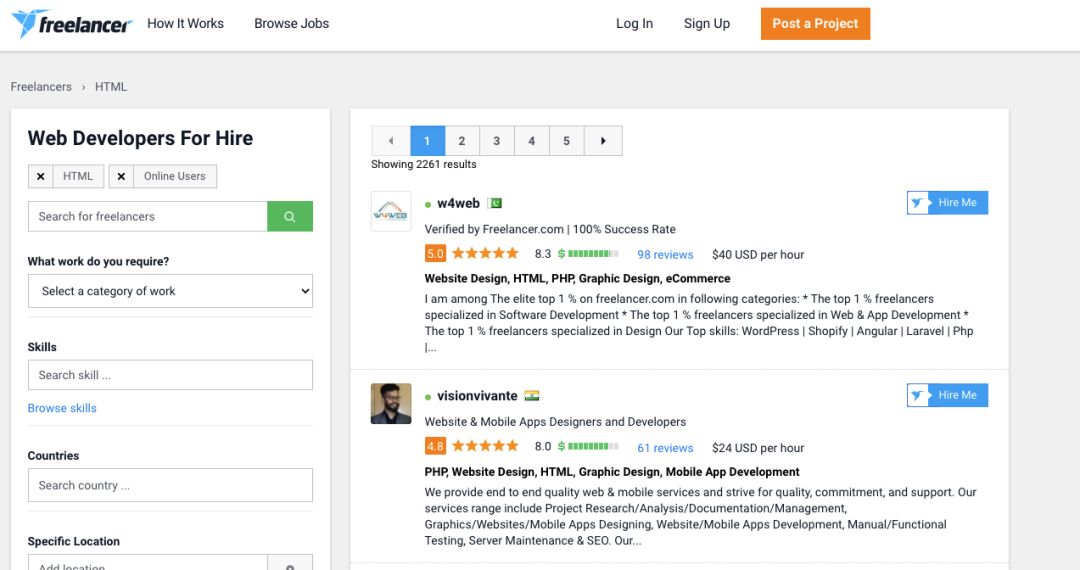Go to previous results page arrow
Image resolution: width=1080 pixels, height=570 pixels.
click(391, 140)
